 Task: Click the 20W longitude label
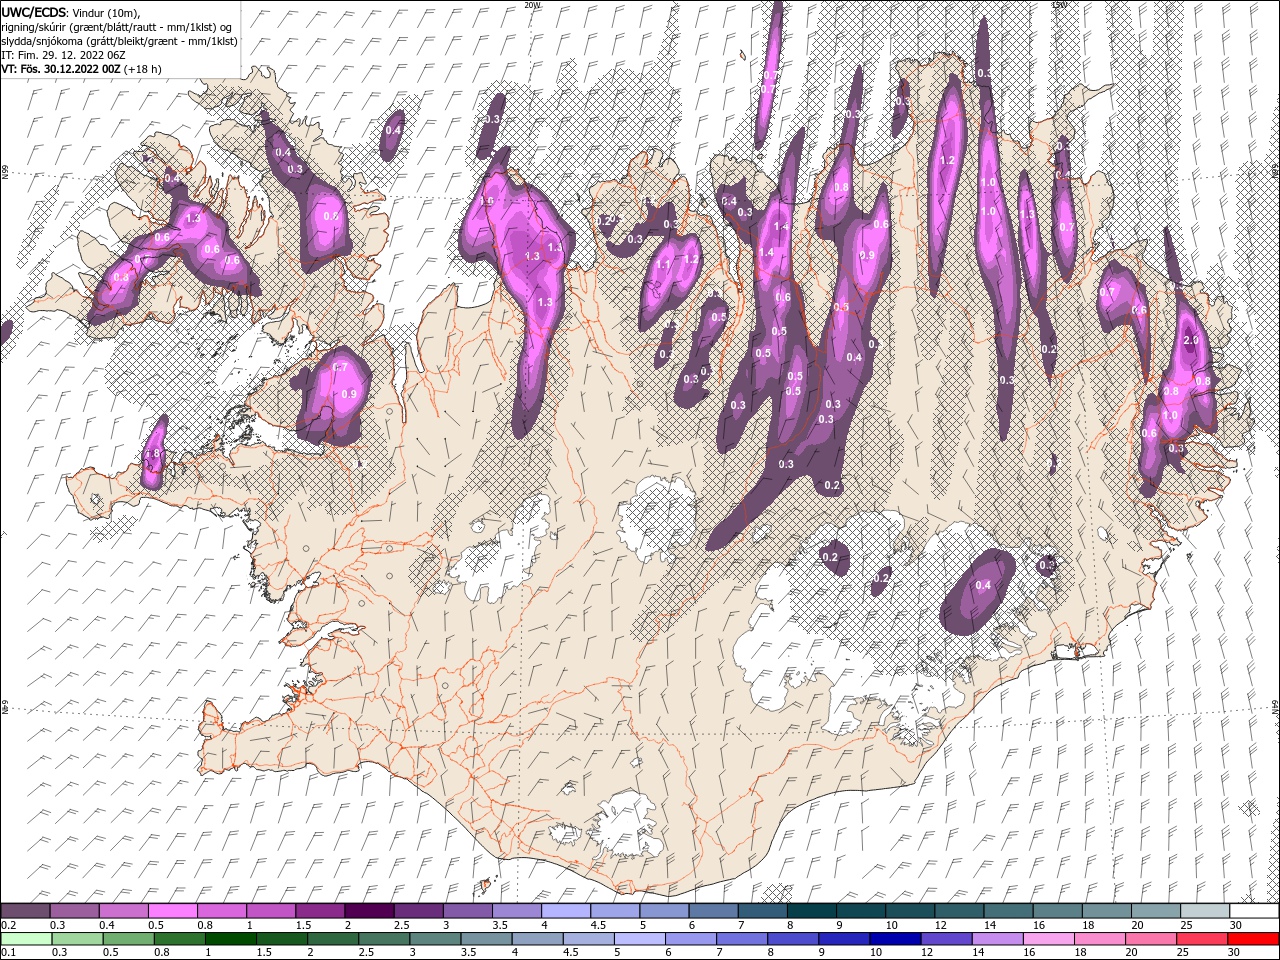click(532, 5)
